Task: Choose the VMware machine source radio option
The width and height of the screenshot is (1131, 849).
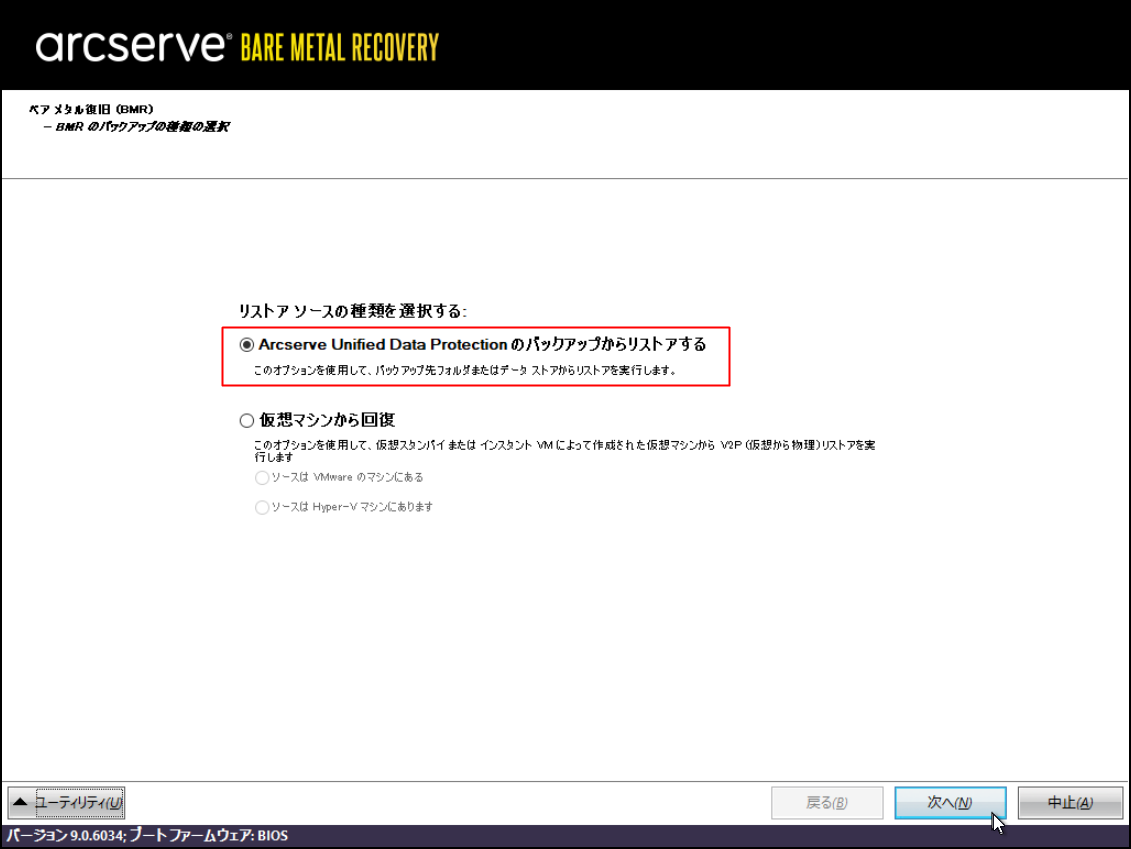Action: 262,478
